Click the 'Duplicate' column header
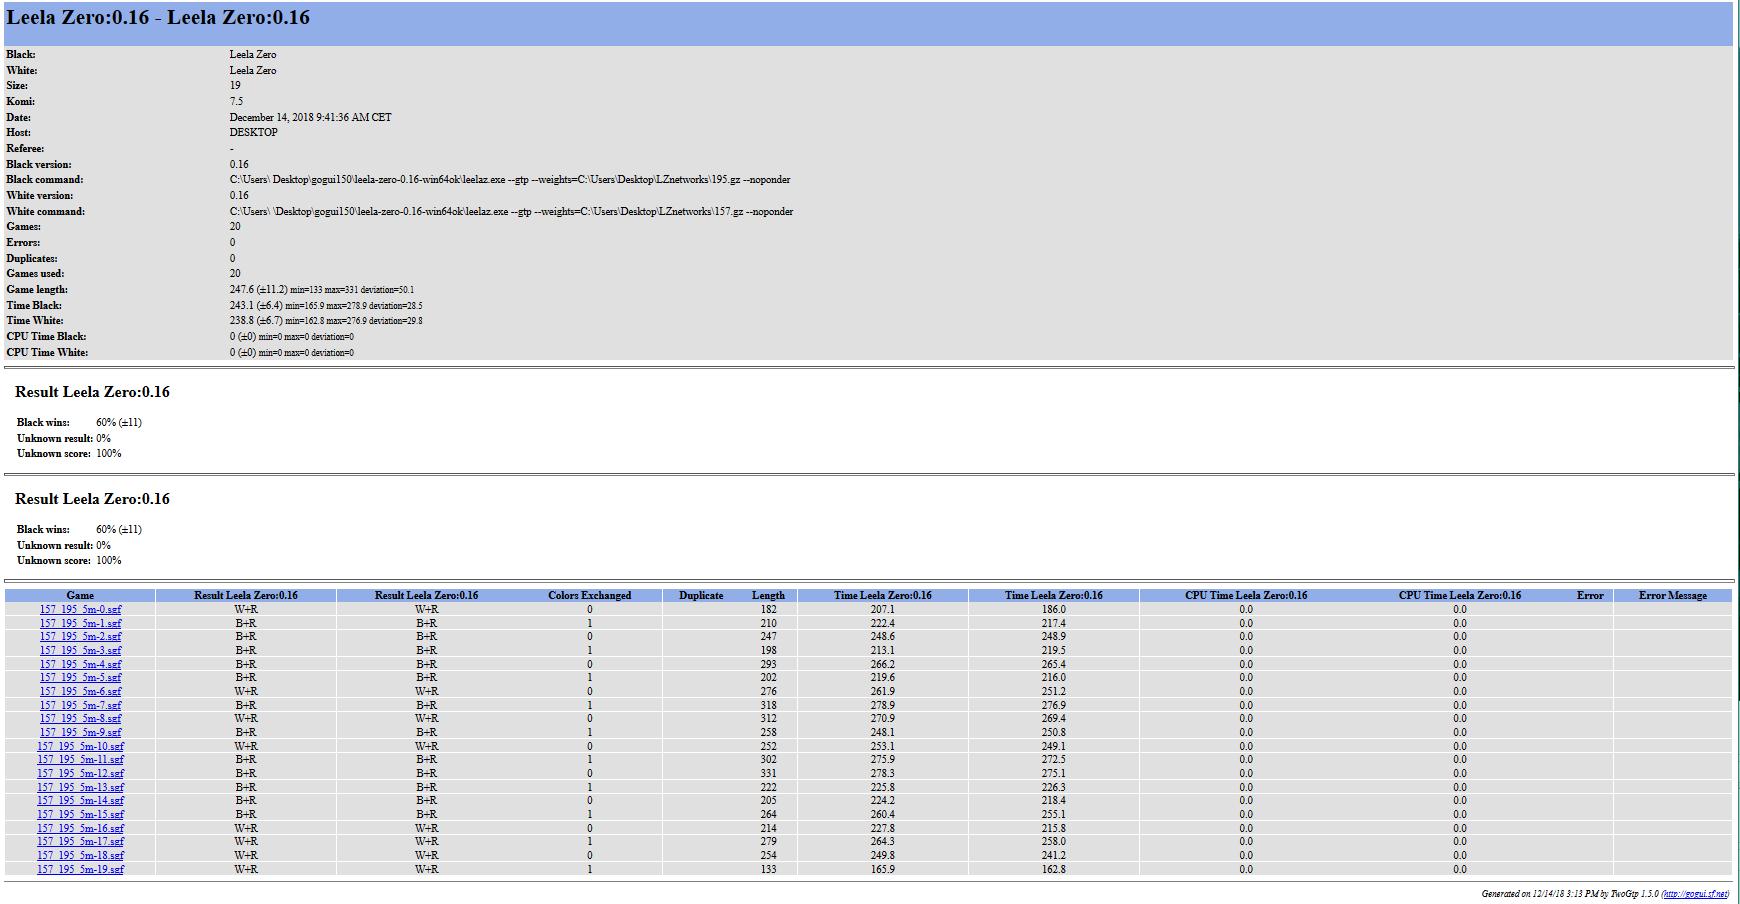This screenshot has width=1740, height=904. click(x=701, y=595)
